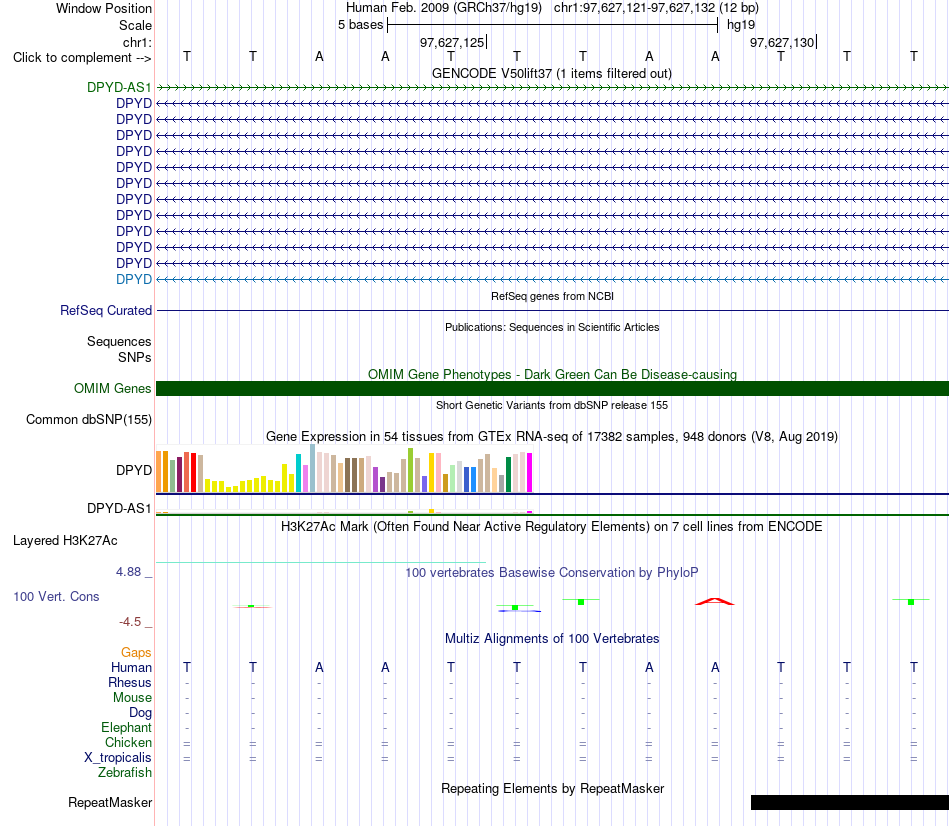Viewport: 950px width, 826px height.
Task: Click the OMIM Genes track label
Action: click(112, 388)
